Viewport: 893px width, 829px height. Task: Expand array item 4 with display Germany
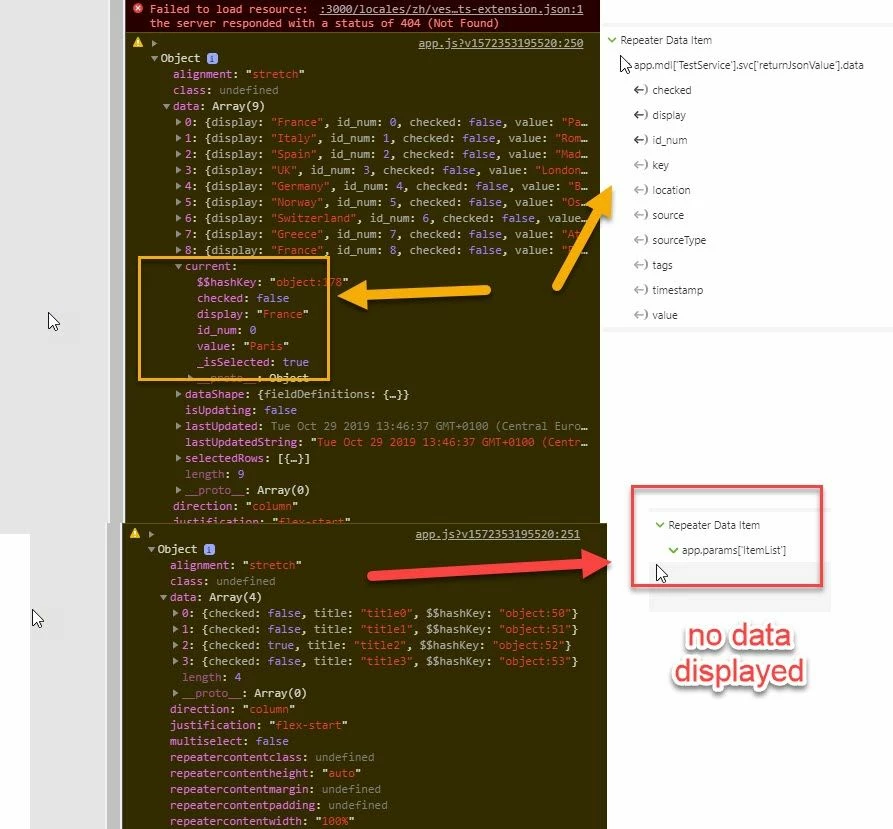point(178,186)
